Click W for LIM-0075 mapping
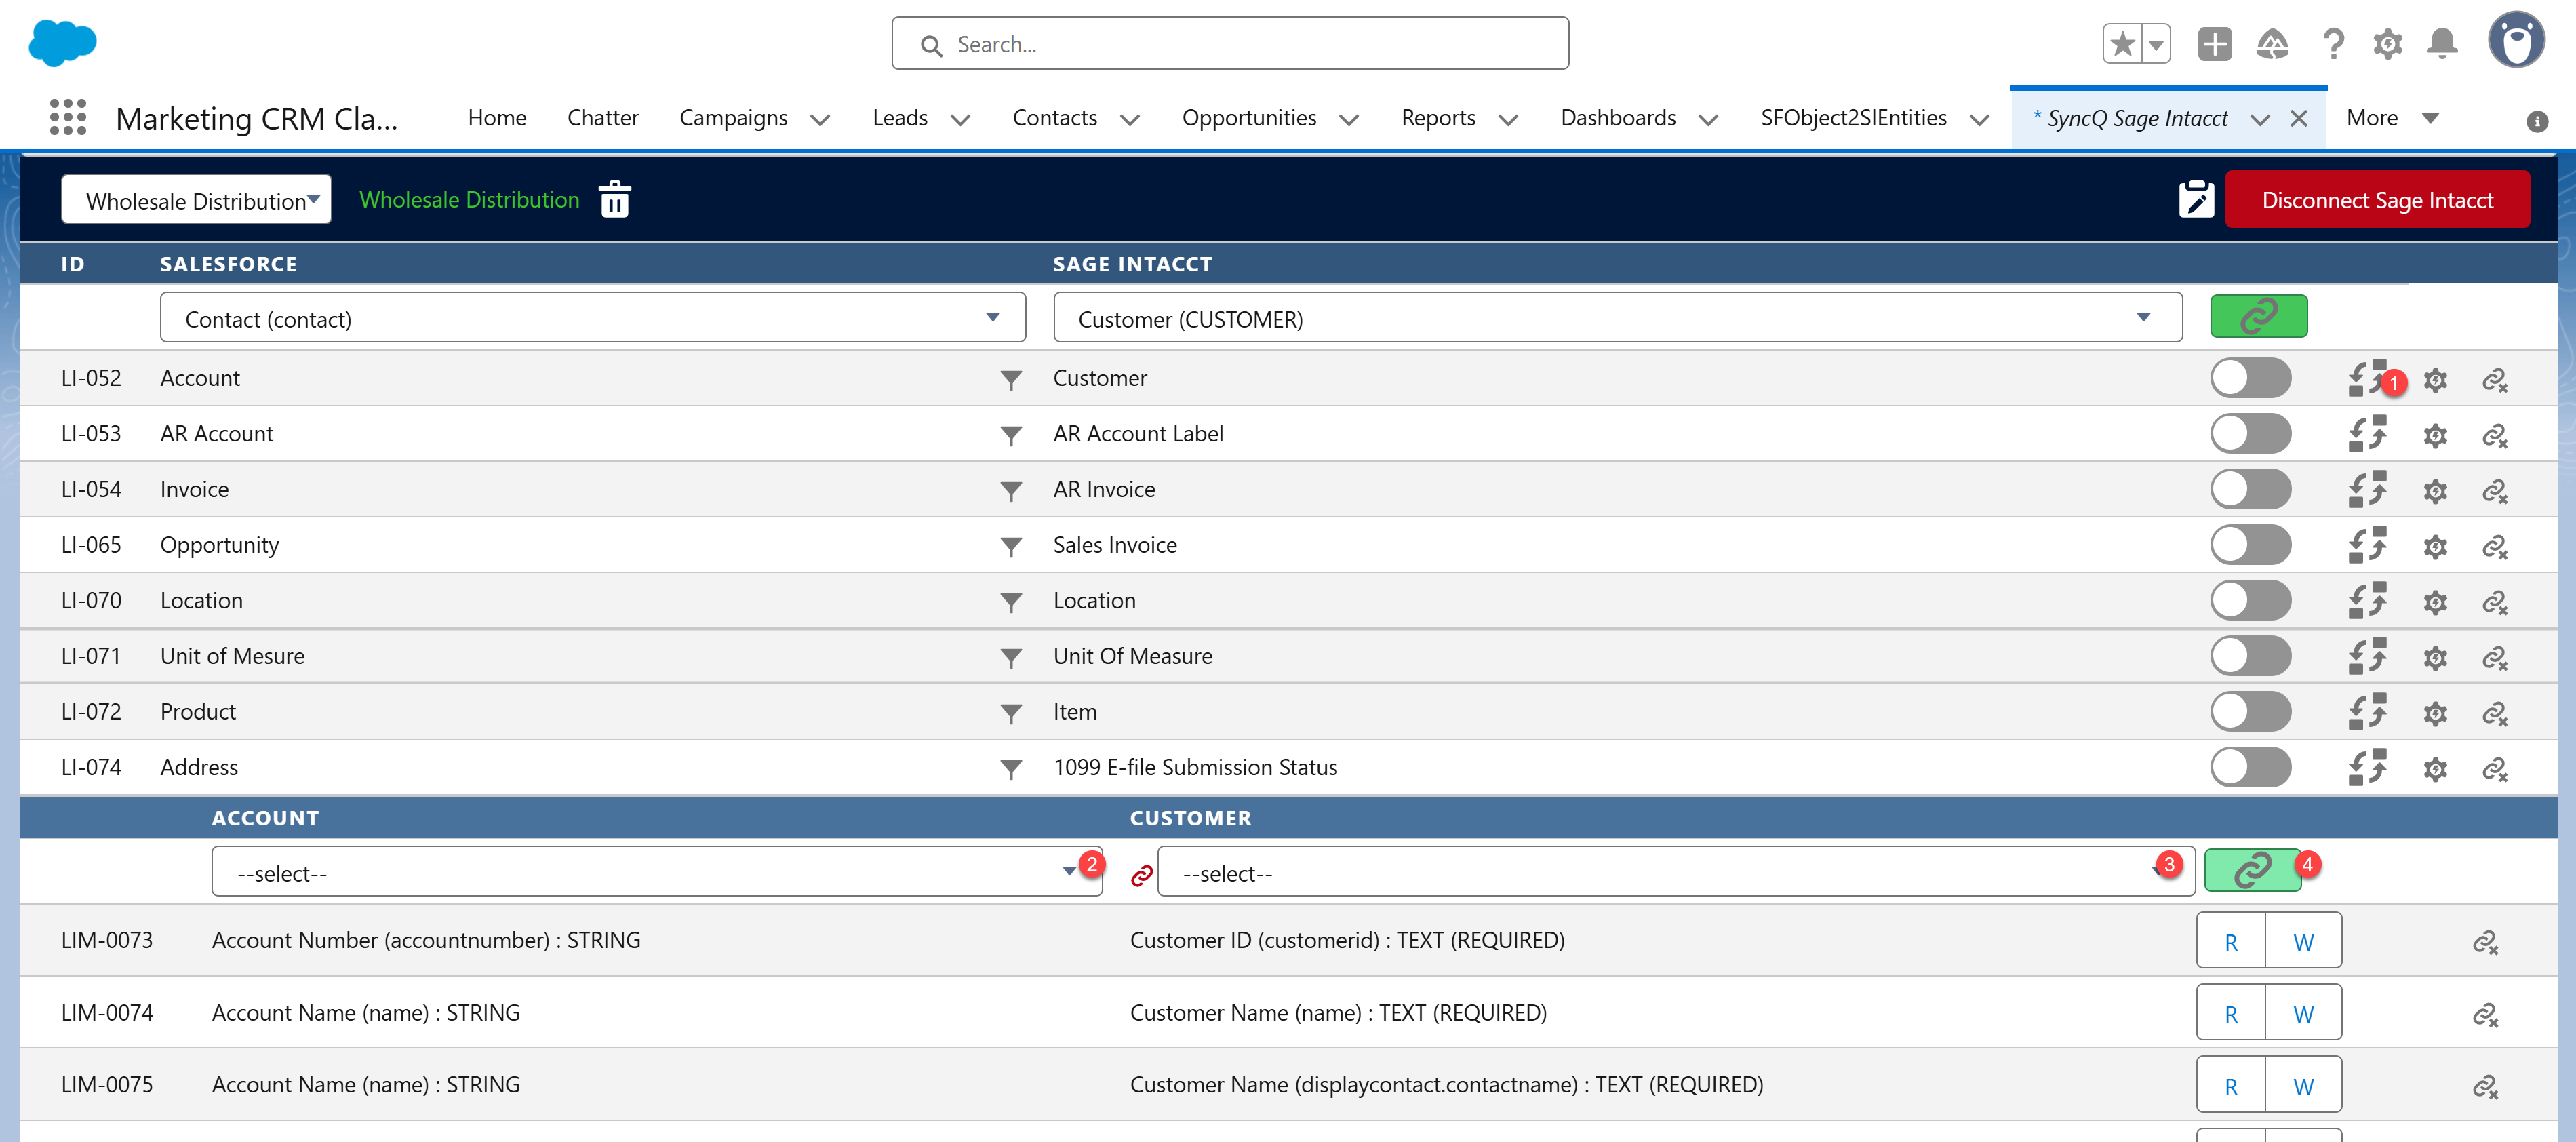The height and width of the screenshot is (1142, 2576). click(2303, 1085)
